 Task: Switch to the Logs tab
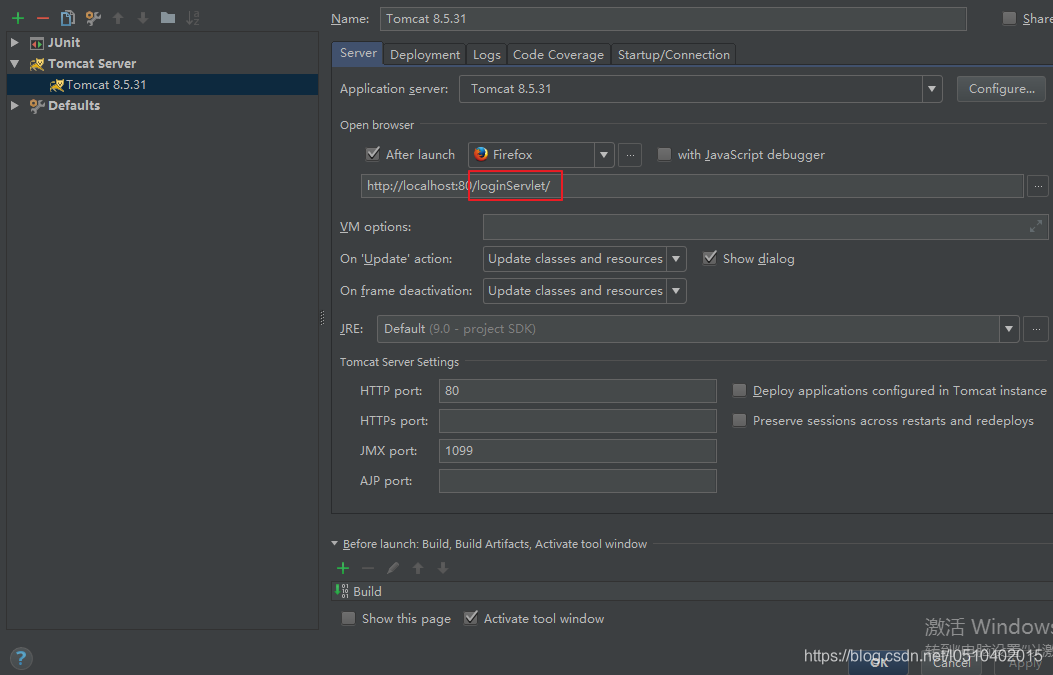[x=487, y=55]
